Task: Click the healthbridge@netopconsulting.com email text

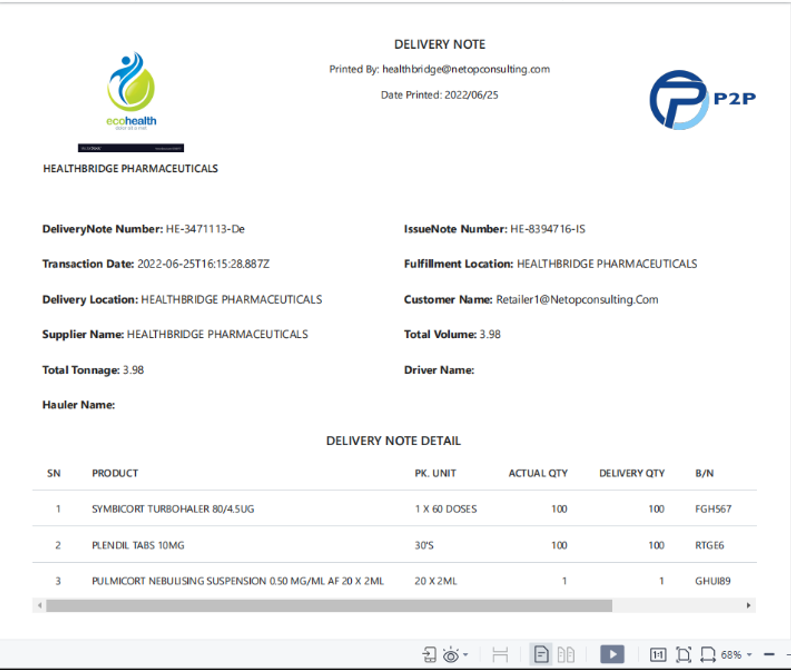Action: point(466,69)
